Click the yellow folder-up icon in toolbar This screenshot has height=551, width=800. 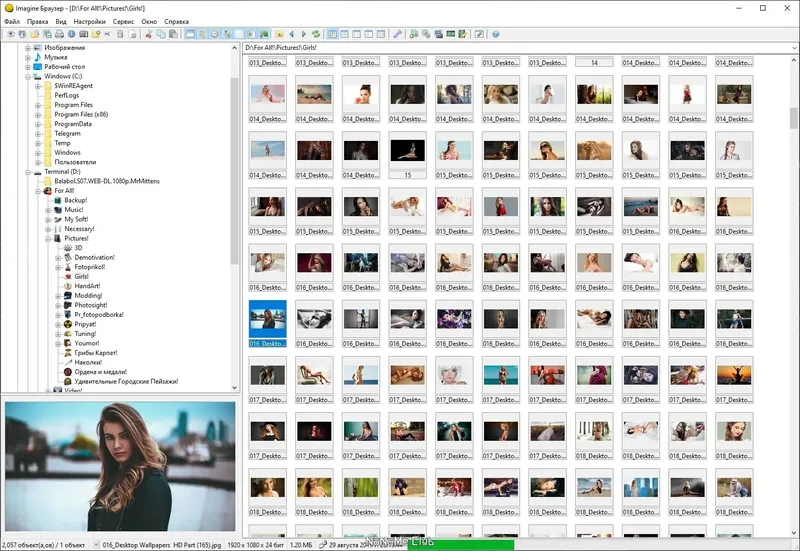[279, 34]
